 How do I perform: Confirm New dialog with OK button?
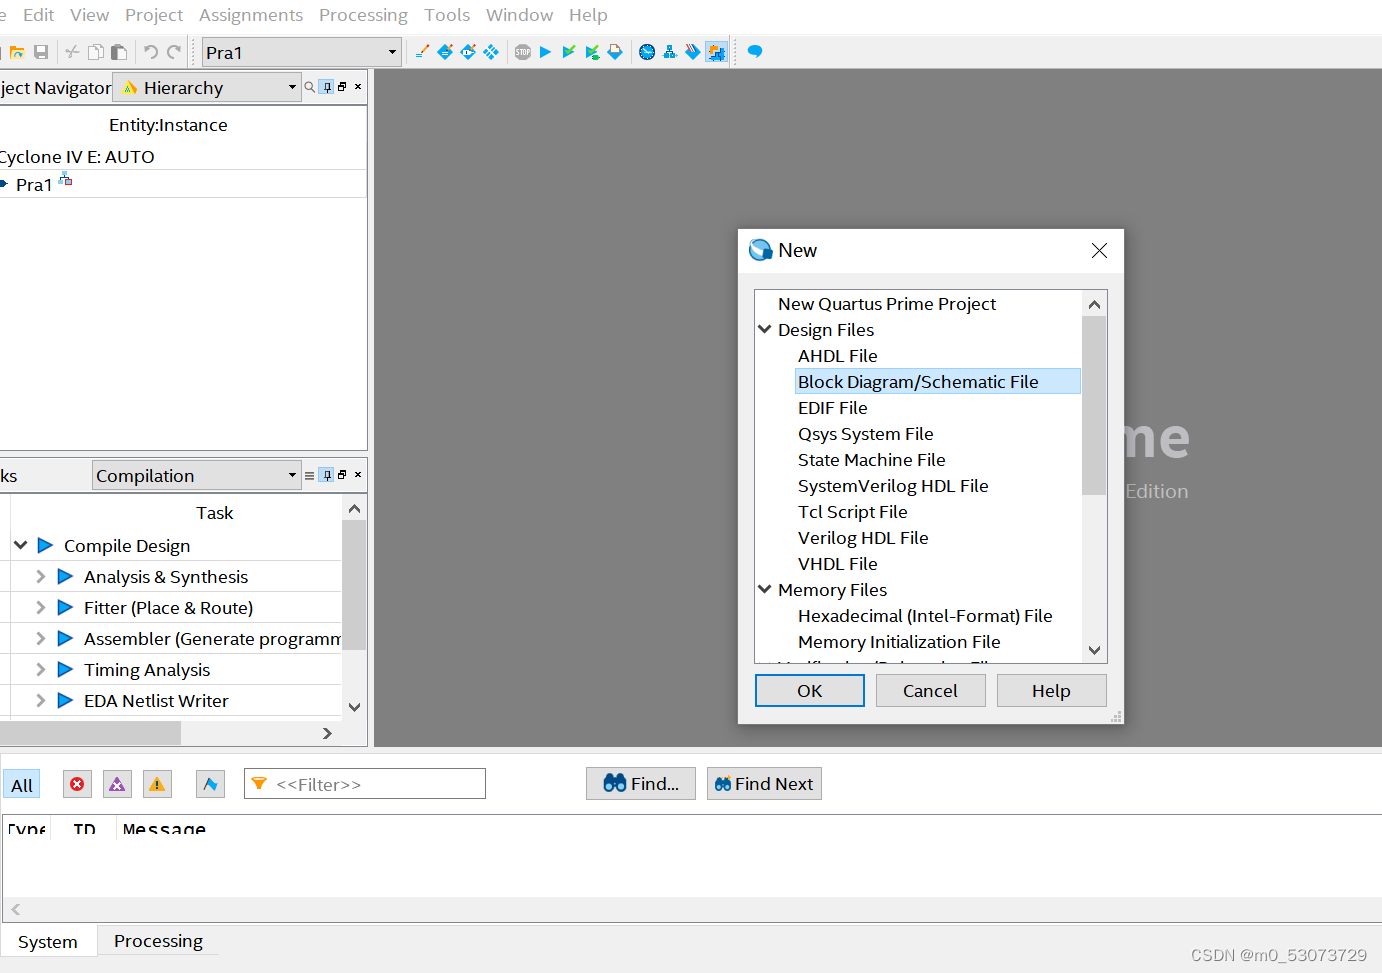(x=810, y=691)
